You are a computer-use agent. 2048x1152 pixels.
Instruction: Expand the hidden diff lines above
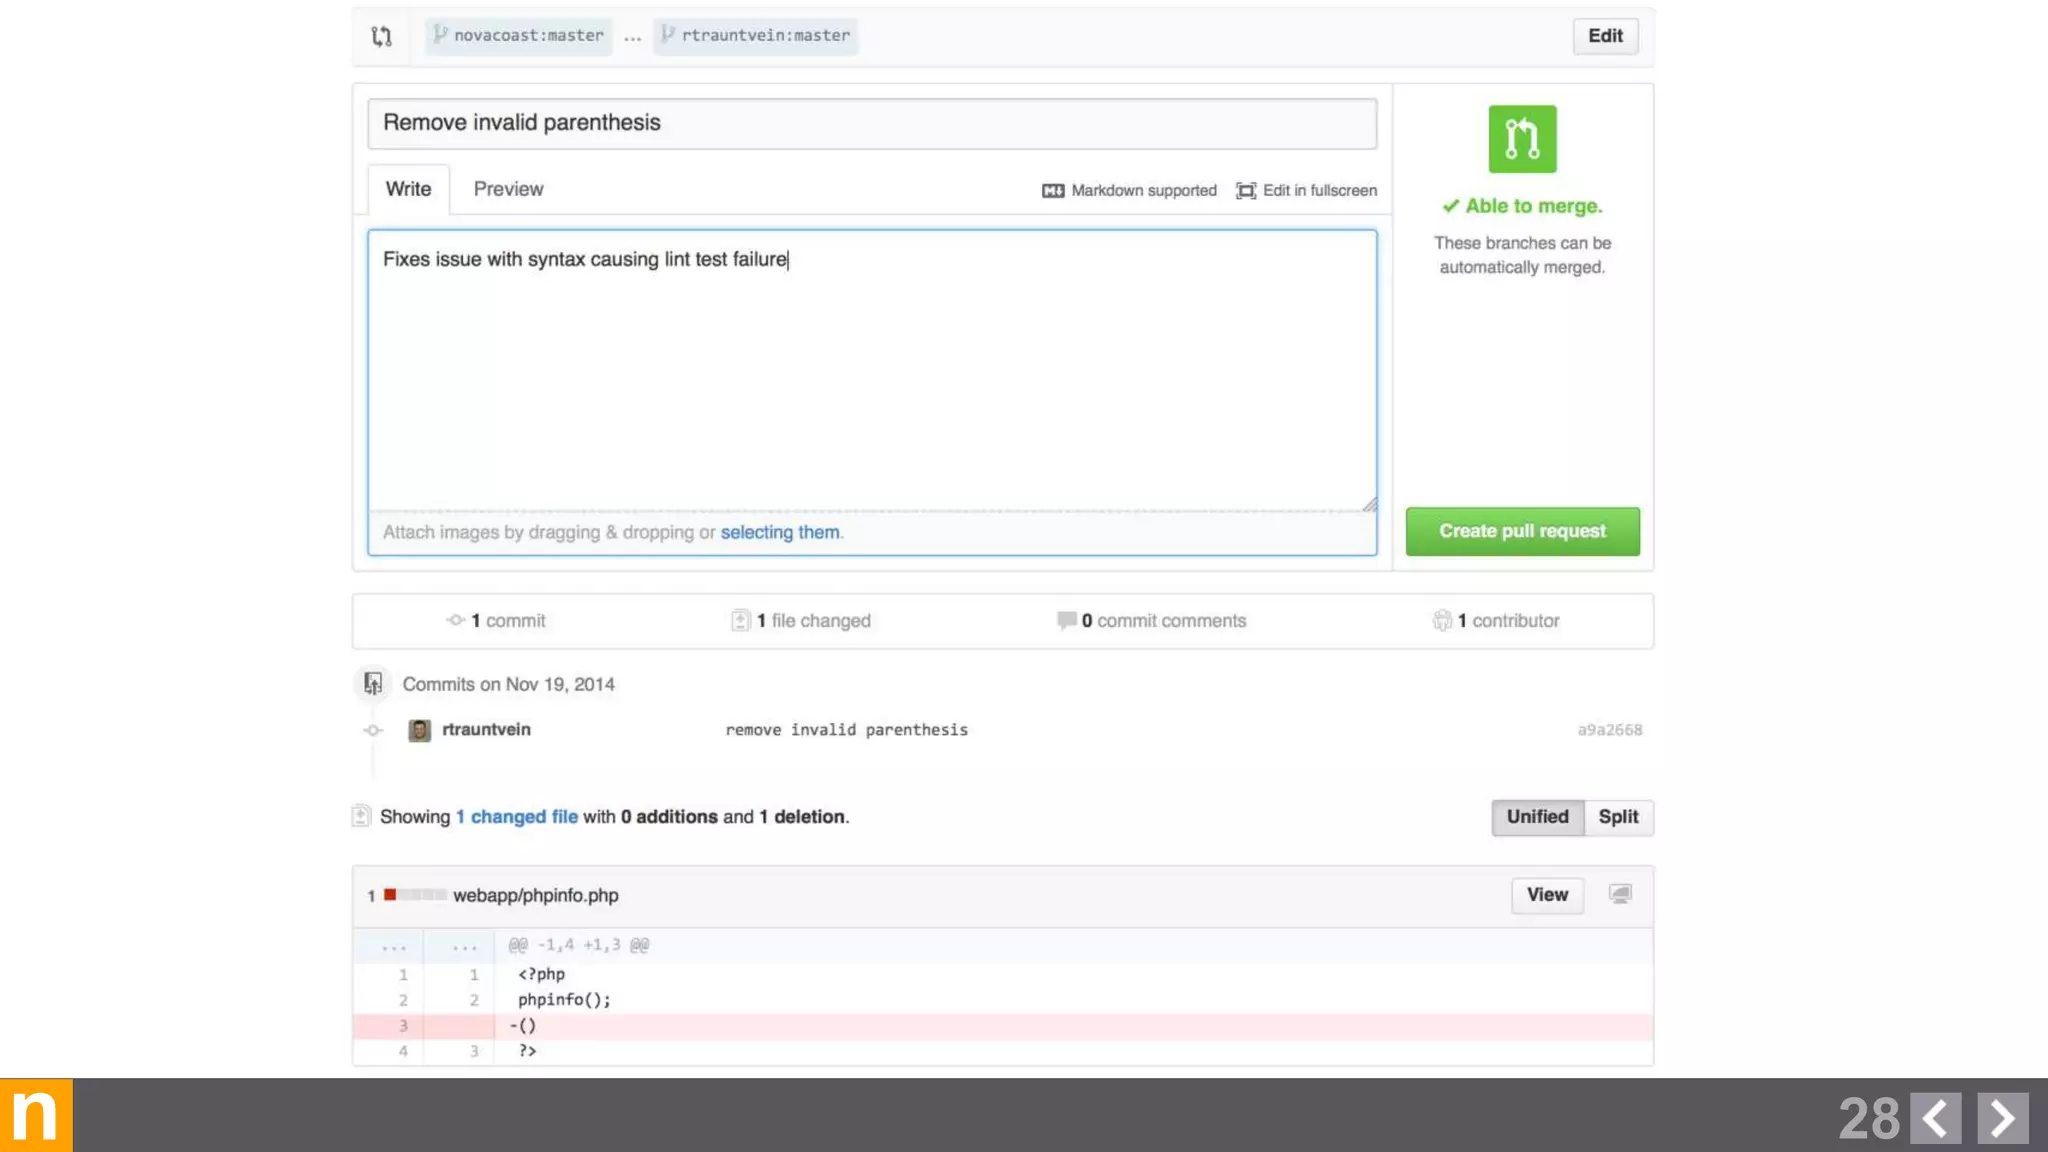tap(394, 946)
